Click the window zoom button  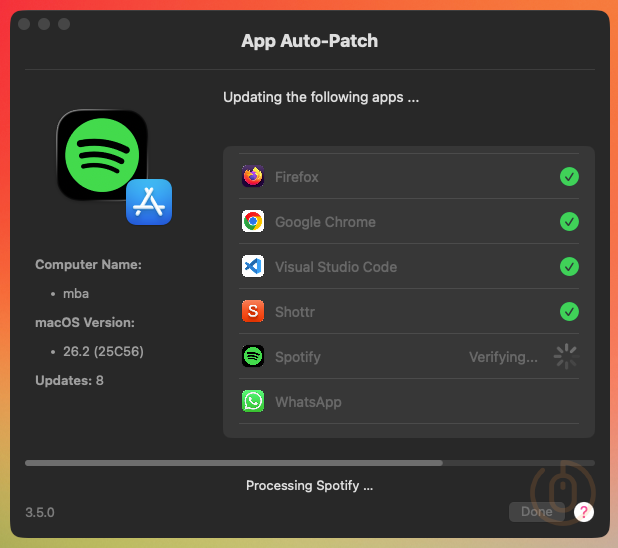click(x=64, y=24)
